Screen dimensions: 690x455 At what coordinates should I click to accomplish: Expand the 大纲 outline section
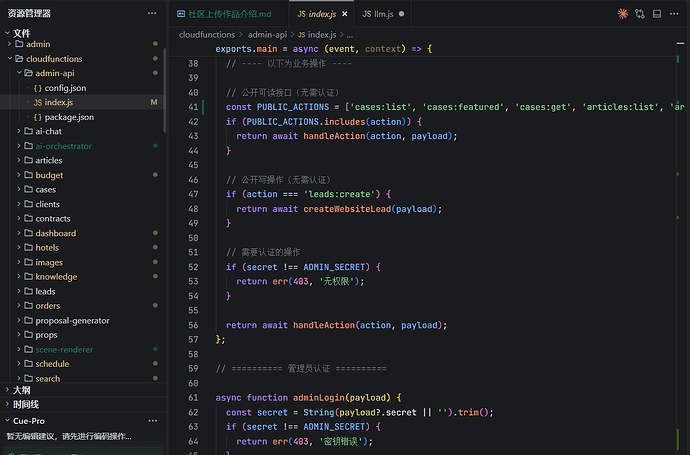pyautogui.click(x=7, y=390)
